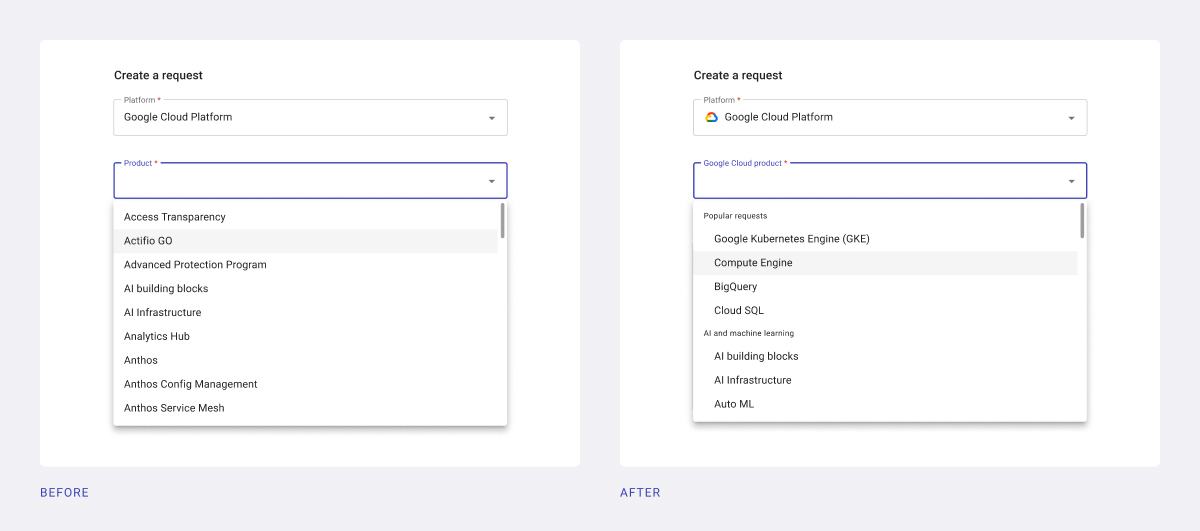Click the BEFORE Platform field showing Google Cloud Platform
1200x531 pixels.
coord(310,117)
